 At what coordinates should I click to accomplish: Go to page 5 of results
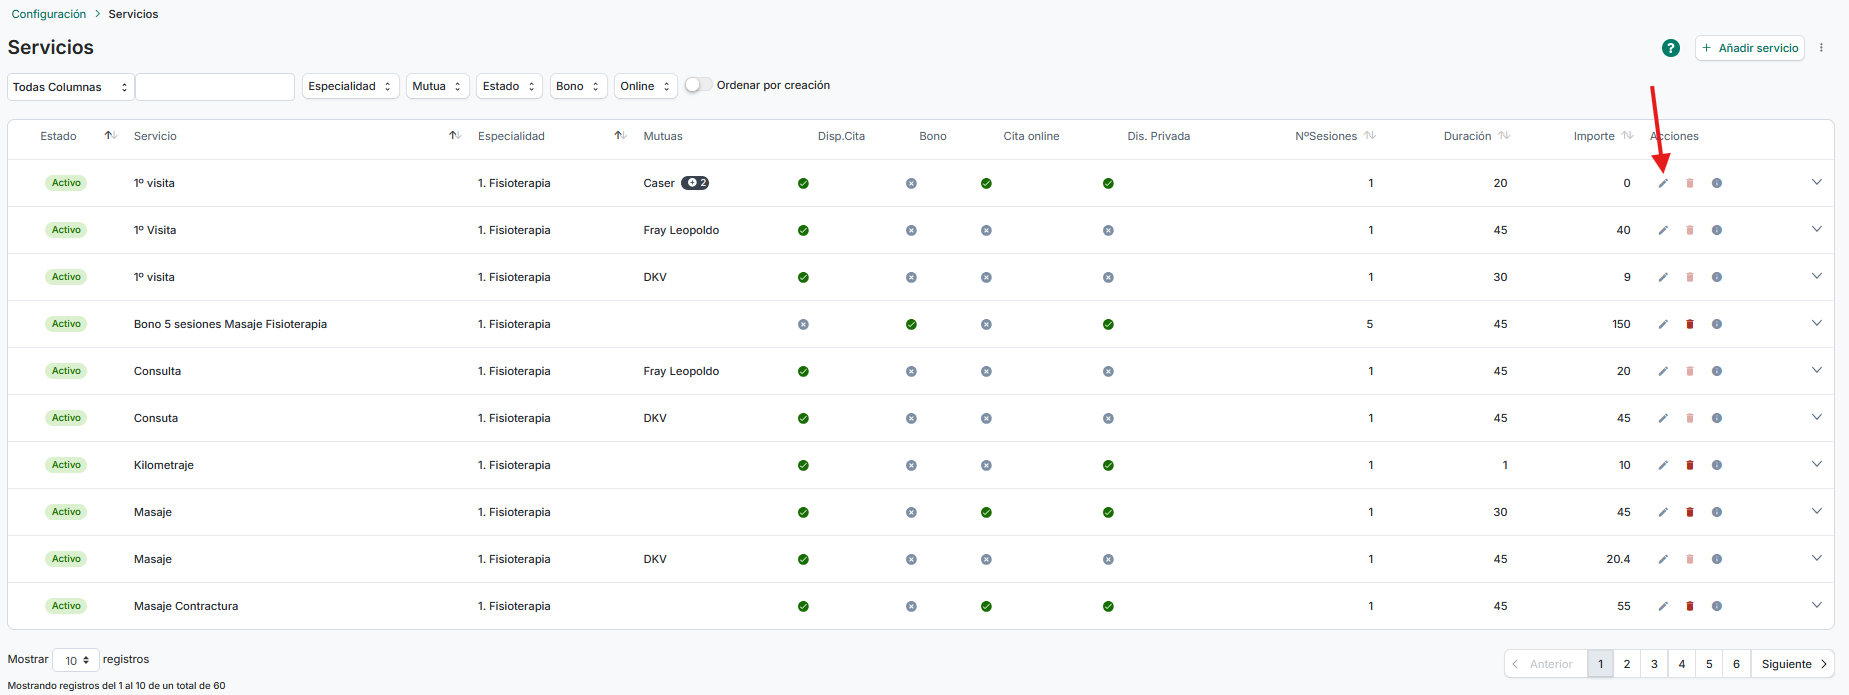click(1709, 664)
